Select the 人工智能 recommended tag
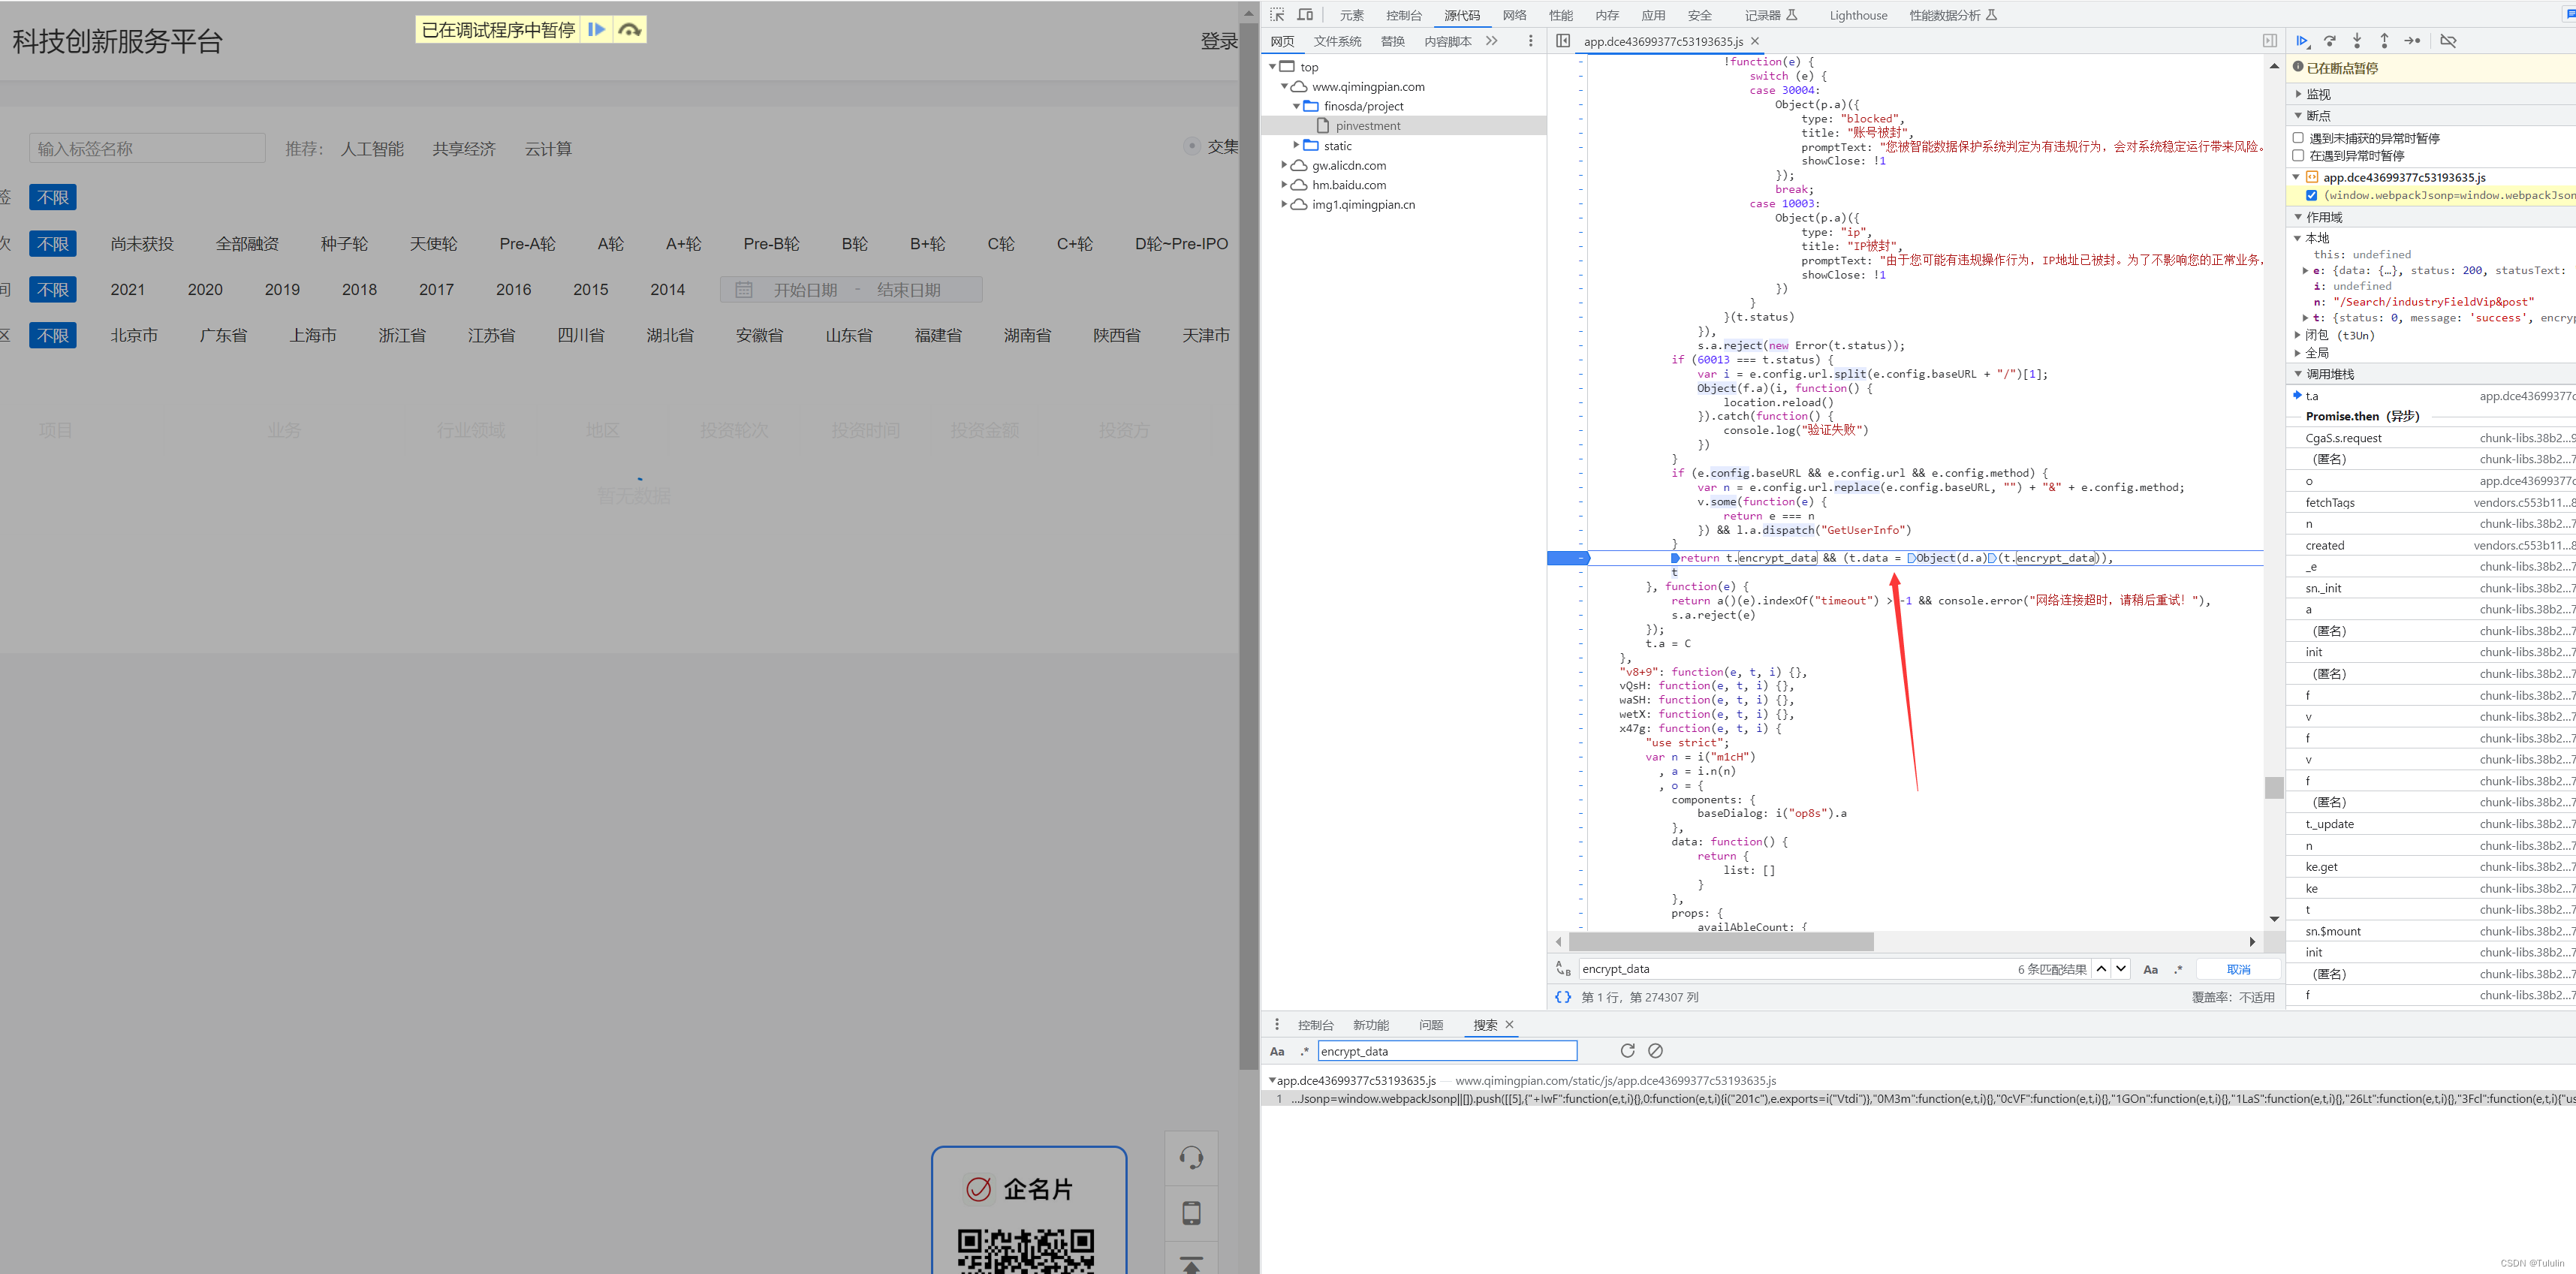2576x1274 pixels. click(x=372, y=149)
